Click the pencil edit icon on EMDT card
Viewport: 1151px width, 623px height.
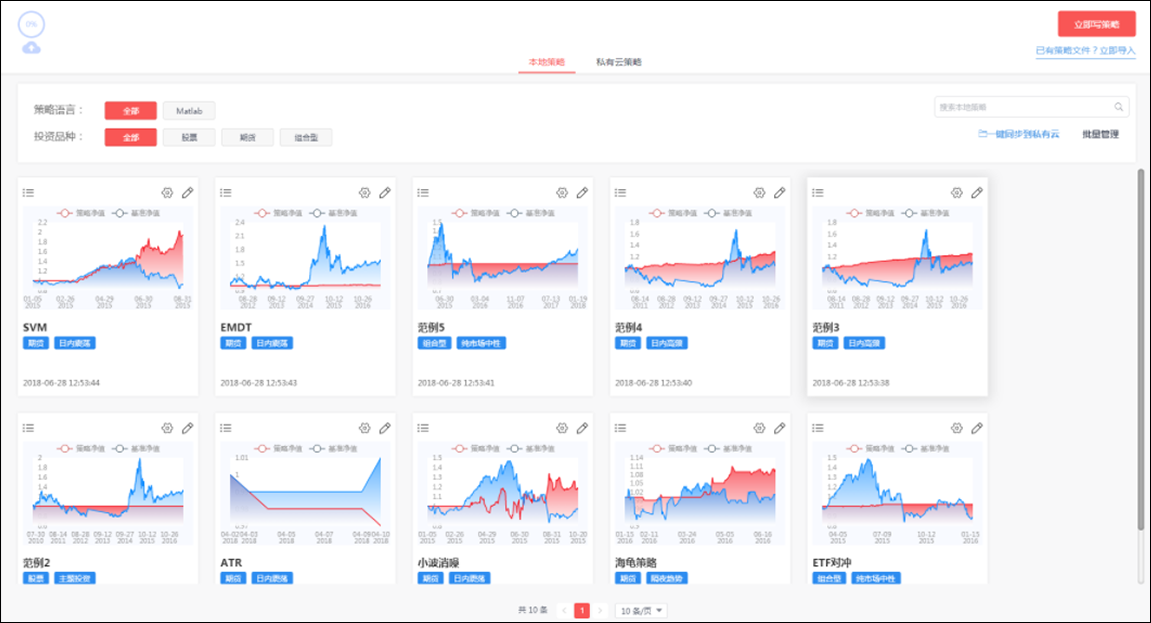[x=384, y=193]
